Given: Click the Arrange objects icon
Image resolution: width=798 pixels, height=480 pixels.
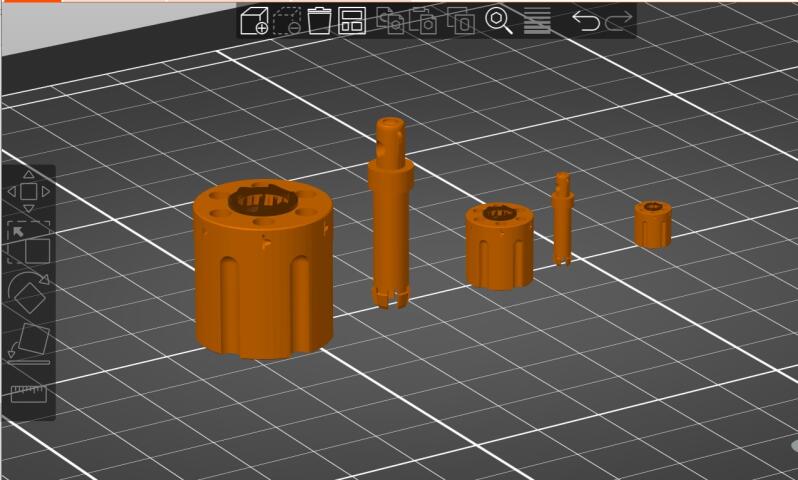Looking at the screenshot, I should (351, 21).
